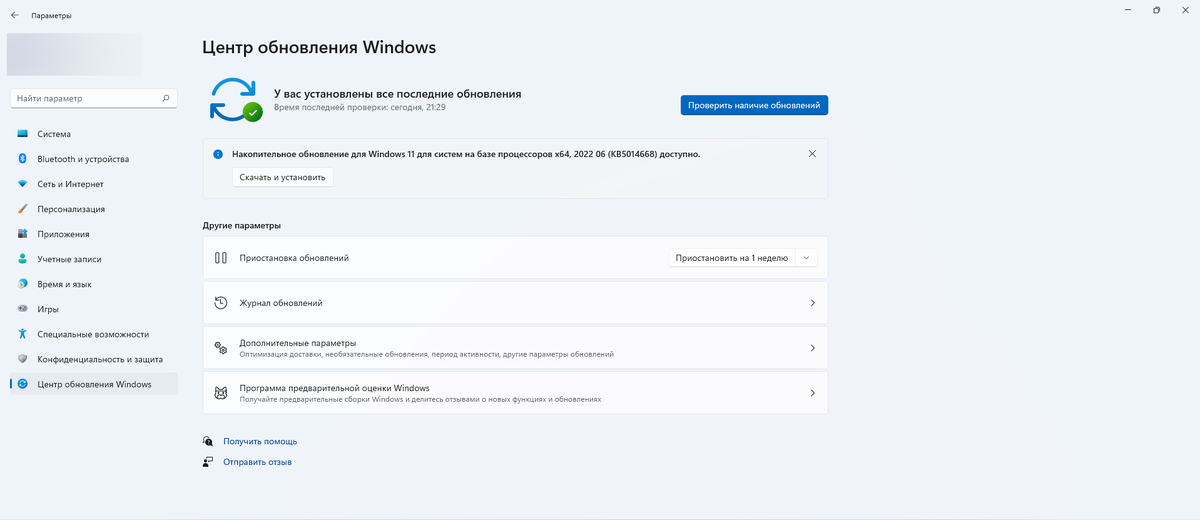Click the Время и язык globe icon
The image size is (1200, 520).
pos(22,284)
